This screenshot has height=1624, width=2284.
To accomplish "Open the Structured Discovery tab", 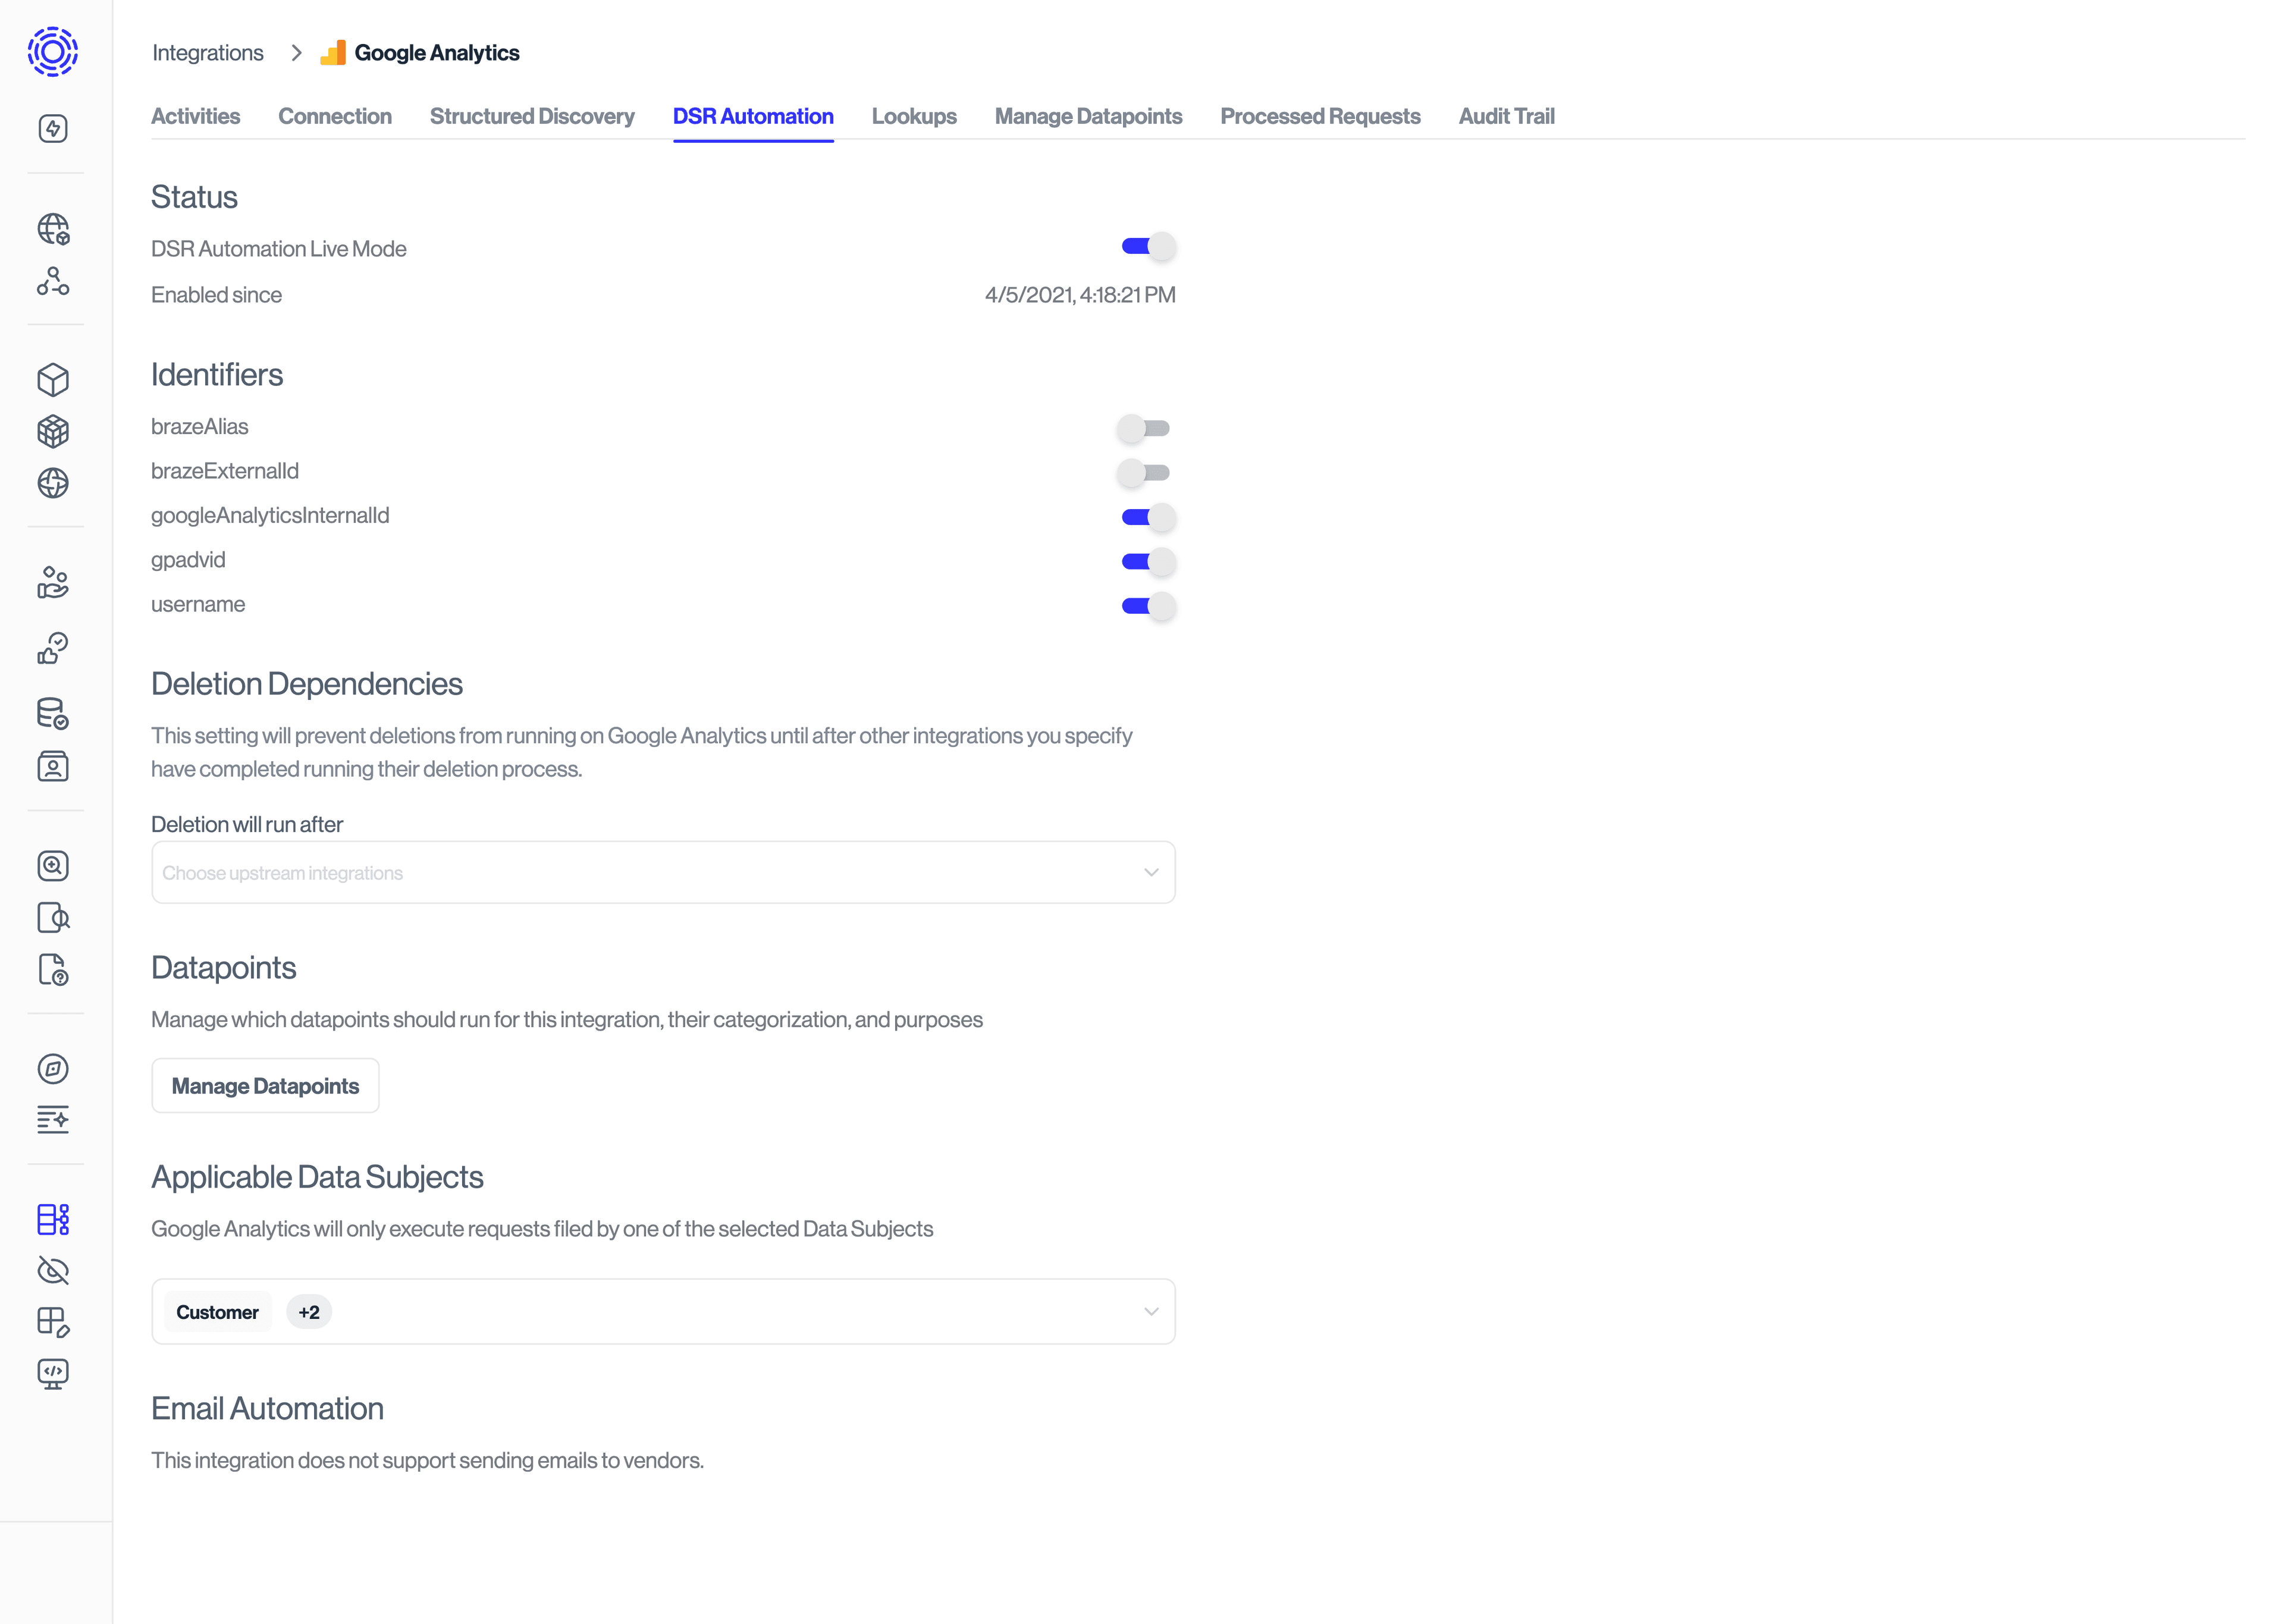I will (x=532, y=116).
